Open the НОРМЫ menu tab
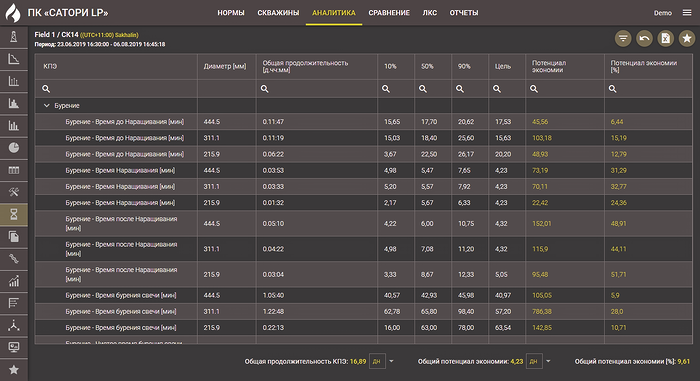The height and width of the screenshot is (381, 700). point(231,13)
